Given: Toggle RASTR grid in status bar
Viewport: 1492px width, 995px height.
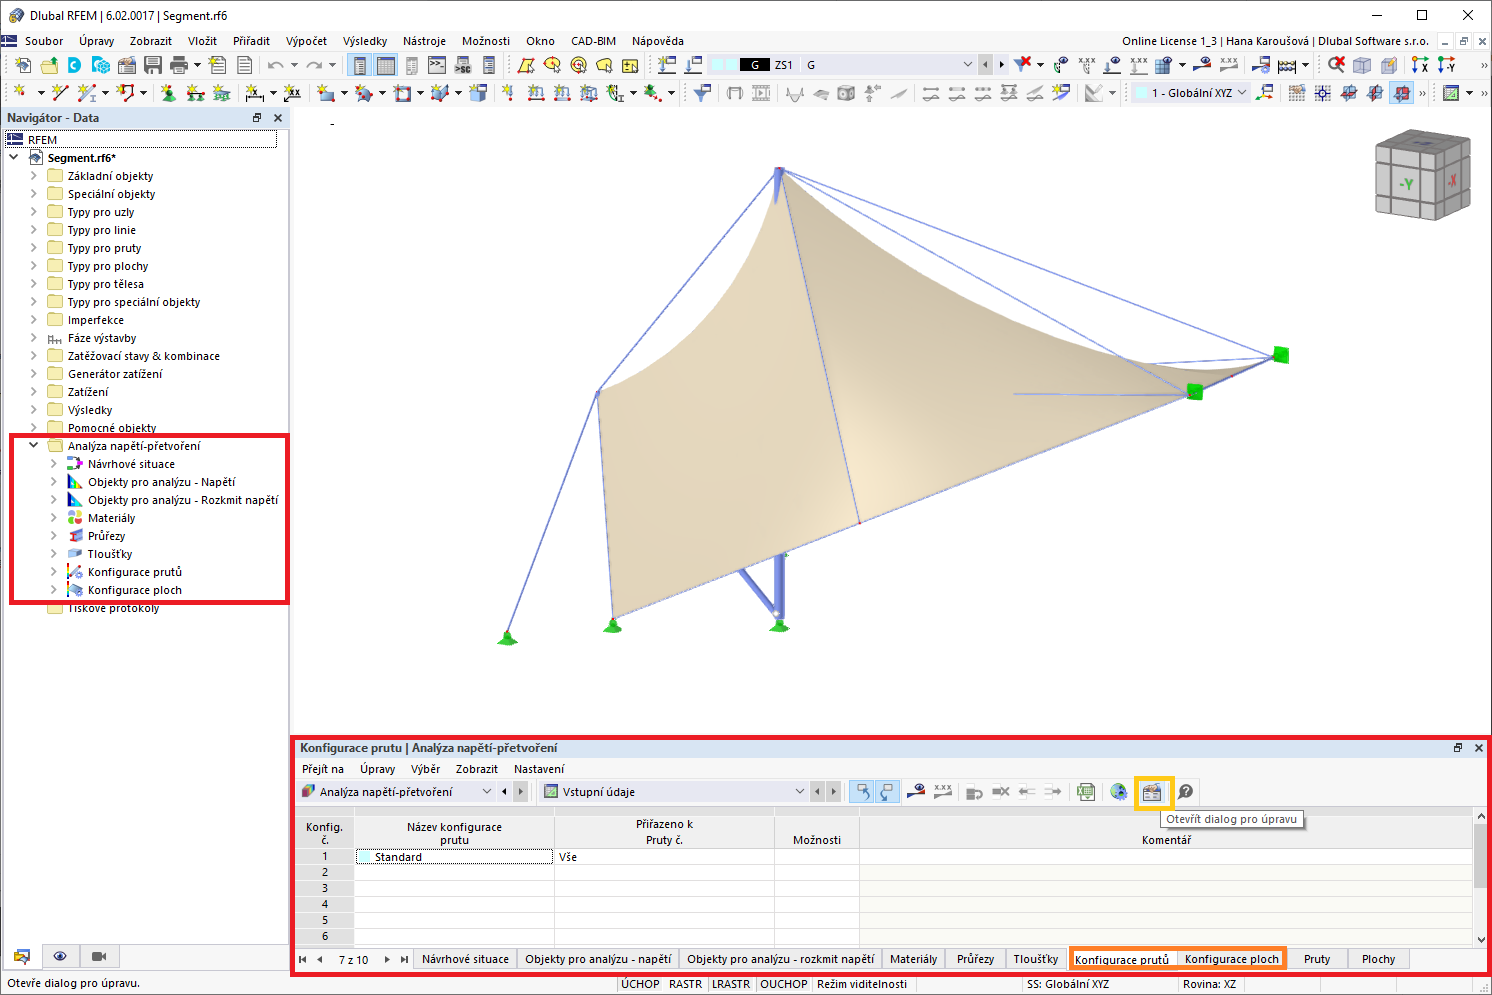Looking at the screenshot, I should pos(685,984).
